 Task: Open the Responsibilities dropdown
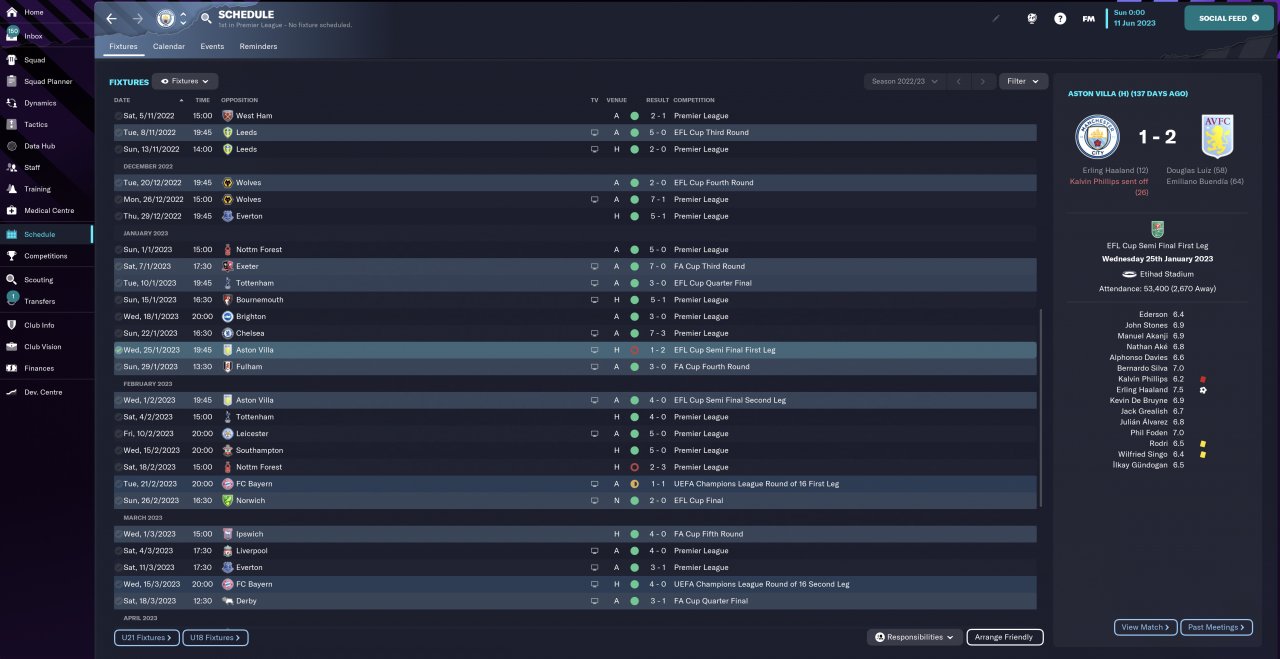[915, 637]
